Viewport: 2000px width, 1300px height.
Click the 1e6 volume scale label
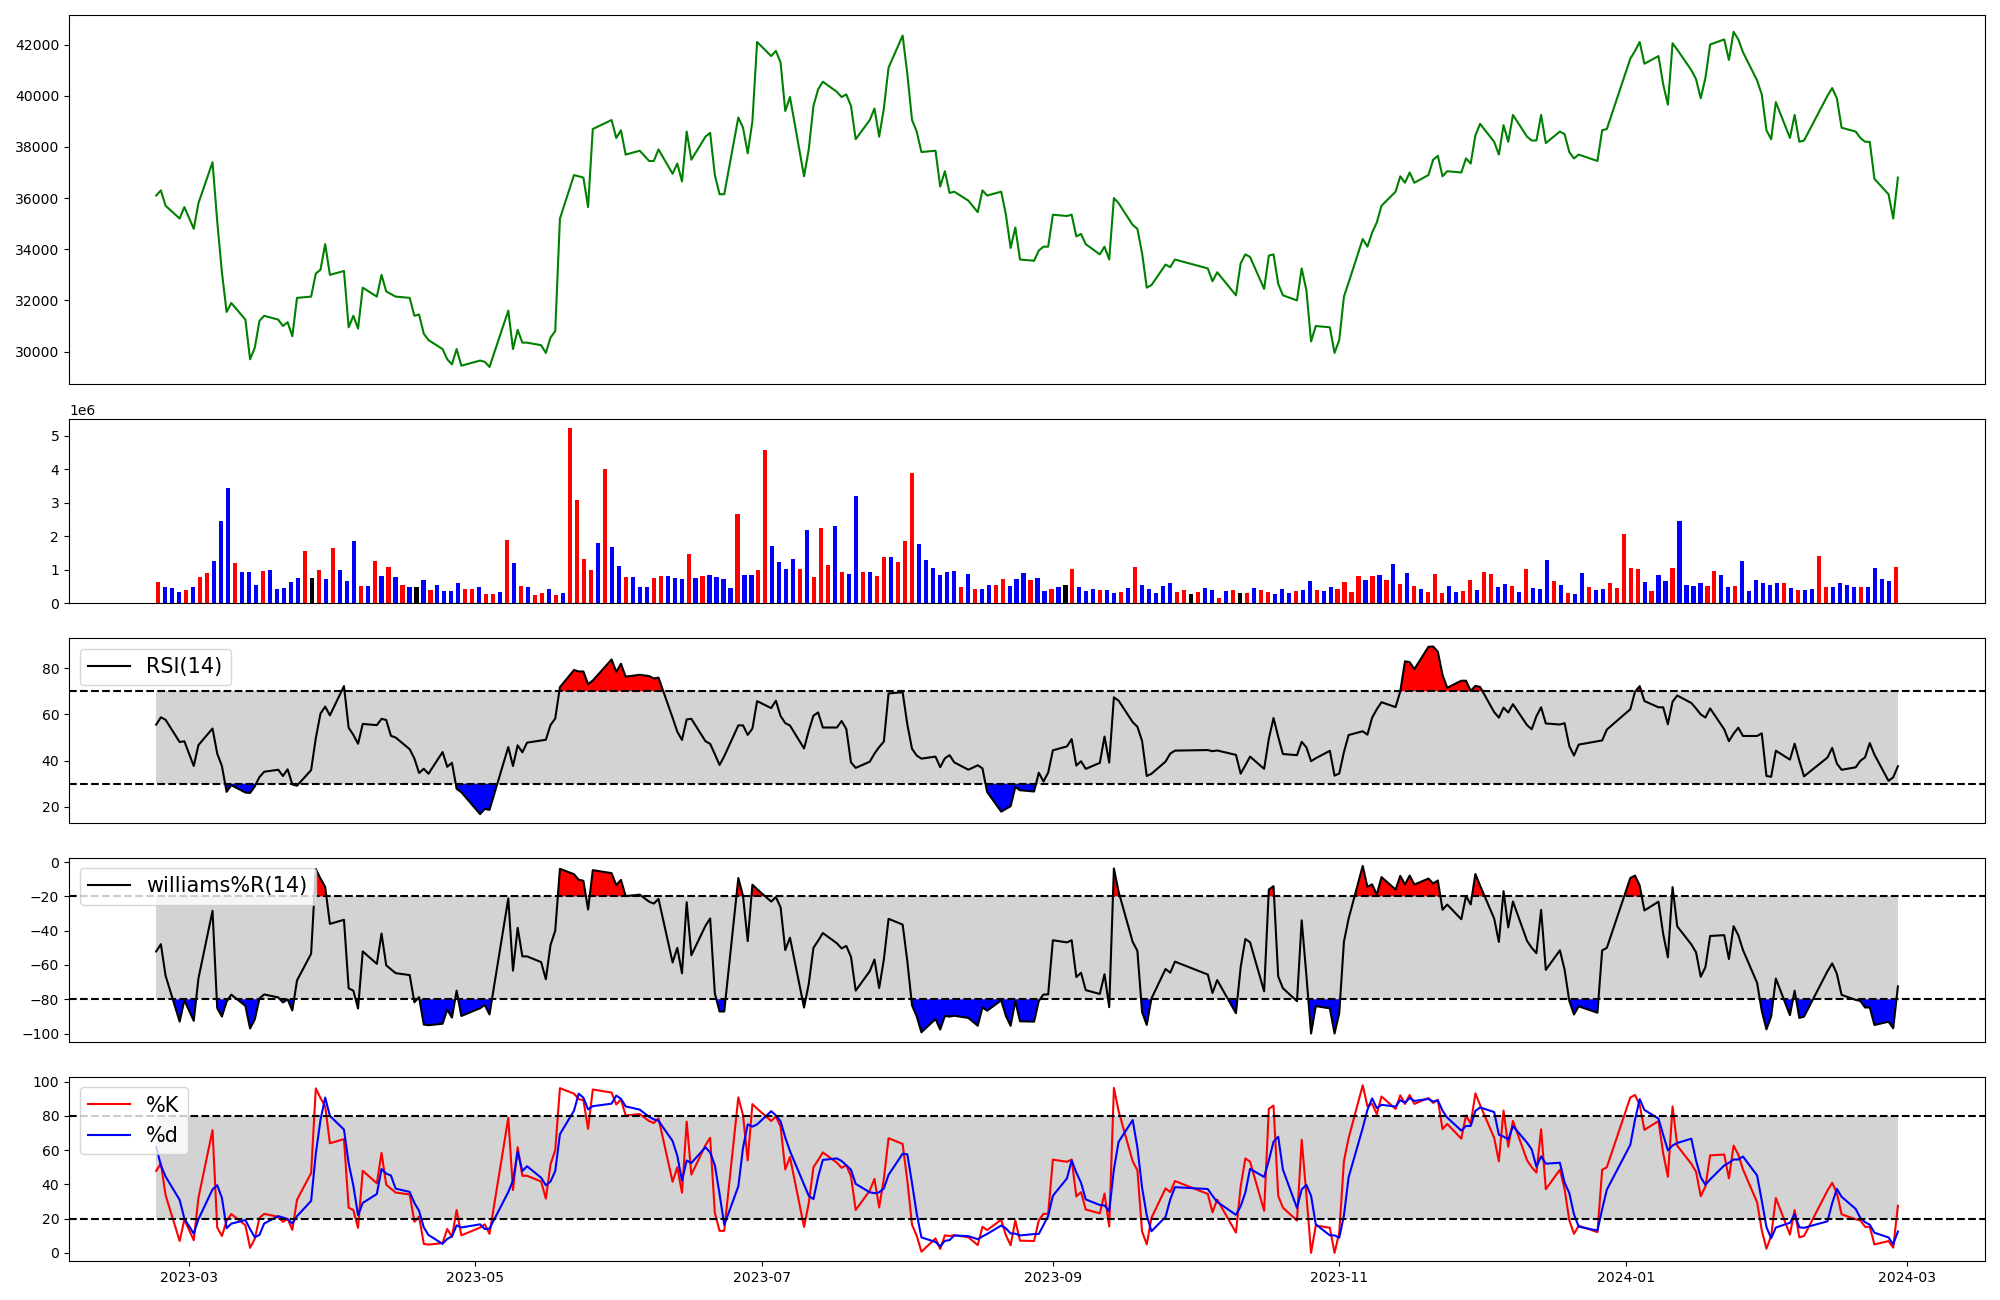click(x=82, y=411)
